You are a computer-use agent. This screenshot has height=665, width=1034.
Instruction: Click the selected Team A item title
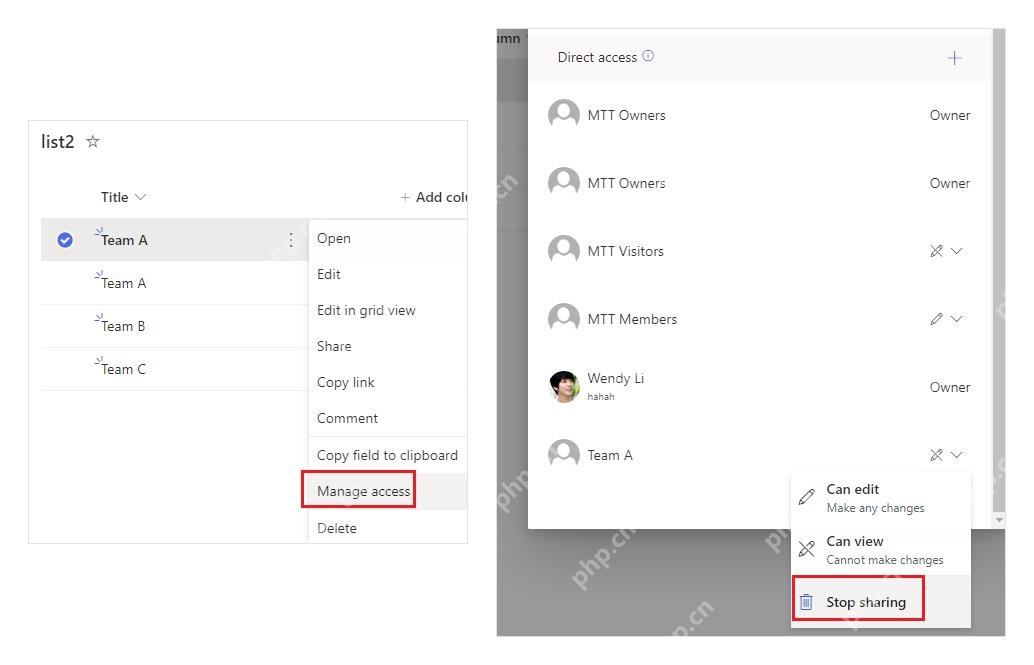[x=124, y=240]
